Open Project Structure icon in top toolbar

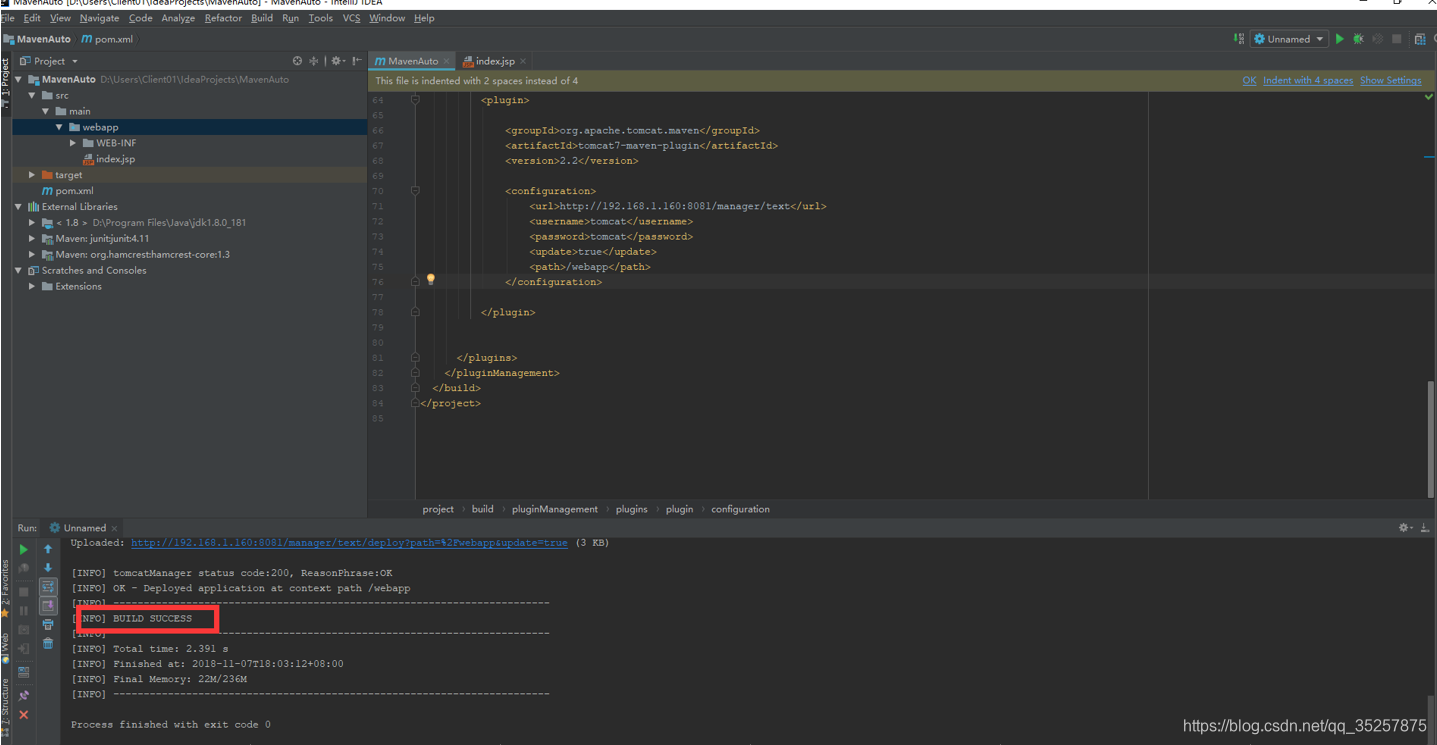click(1420, 39)
